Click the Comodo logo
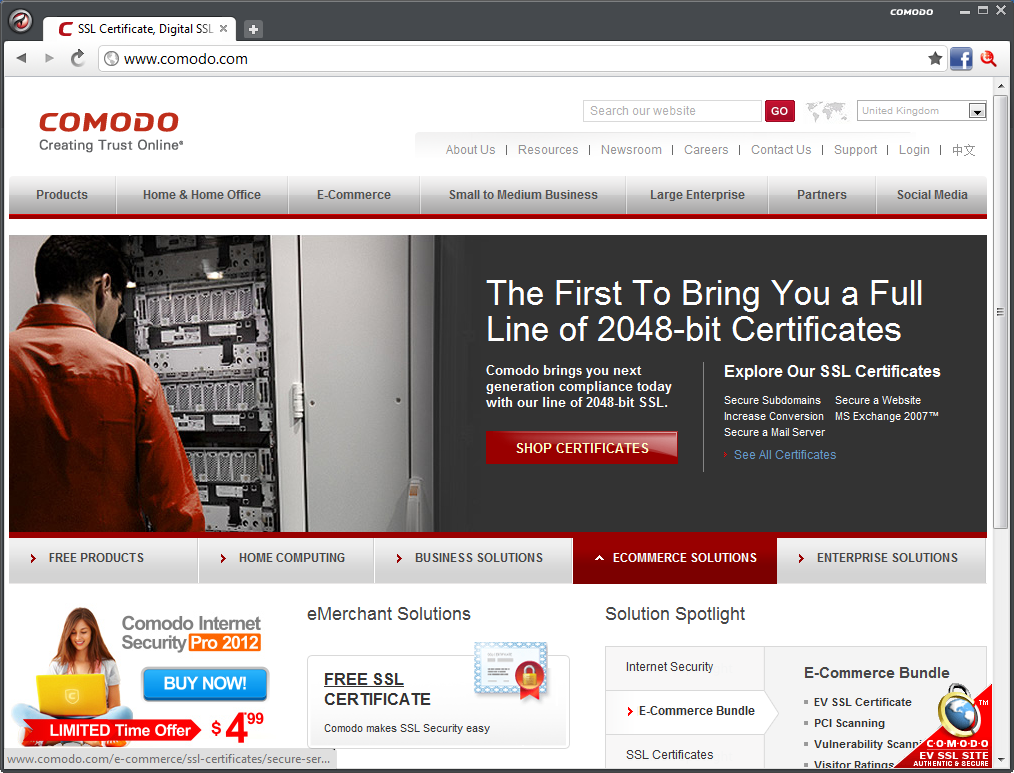The image size is (1014, 773). (111, 131)
